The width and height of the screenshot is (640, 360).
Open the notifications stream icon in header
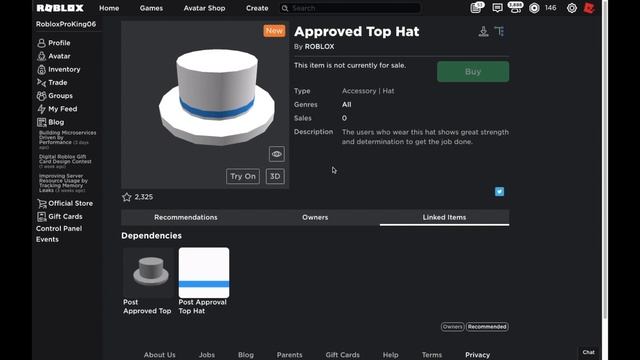coord(476,7)
